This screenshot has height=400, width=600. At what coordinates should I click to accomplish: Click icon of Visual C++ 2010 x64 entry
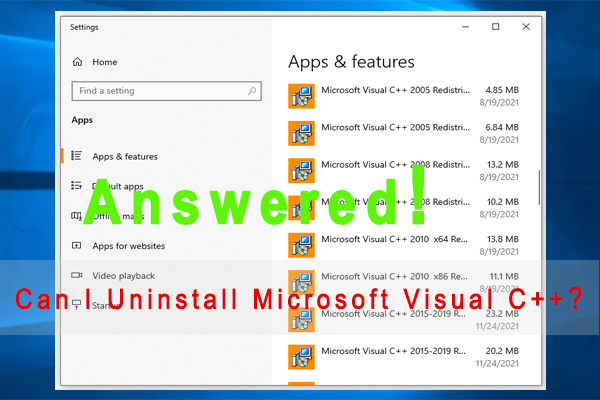tap(302, 245)
